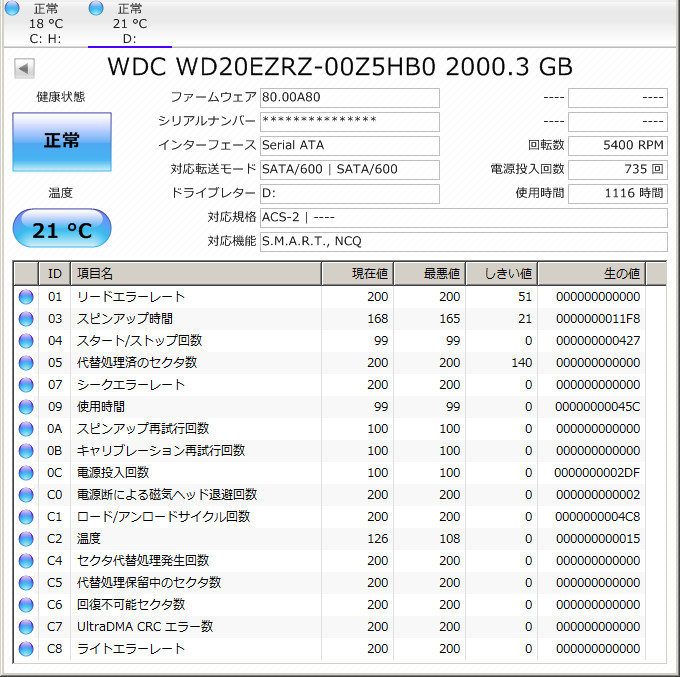Click features field S.M.A.R.T., NCQ

click(464, 241)
